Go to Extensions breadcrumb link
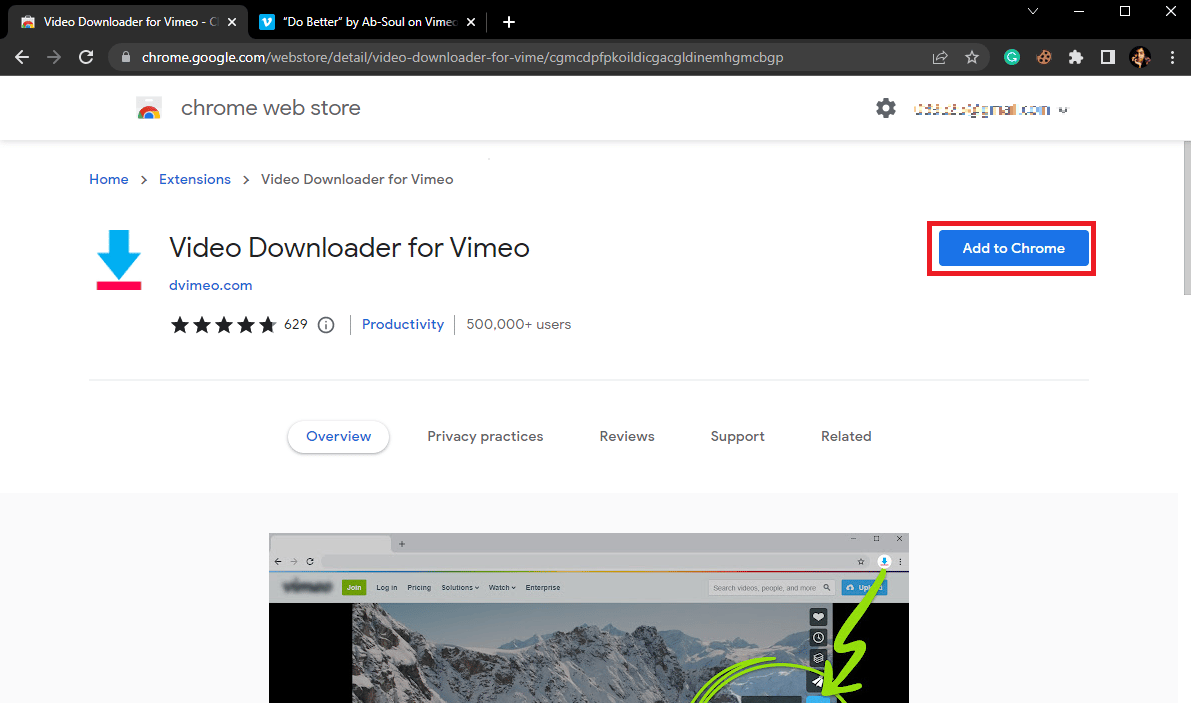 point(194,179)
